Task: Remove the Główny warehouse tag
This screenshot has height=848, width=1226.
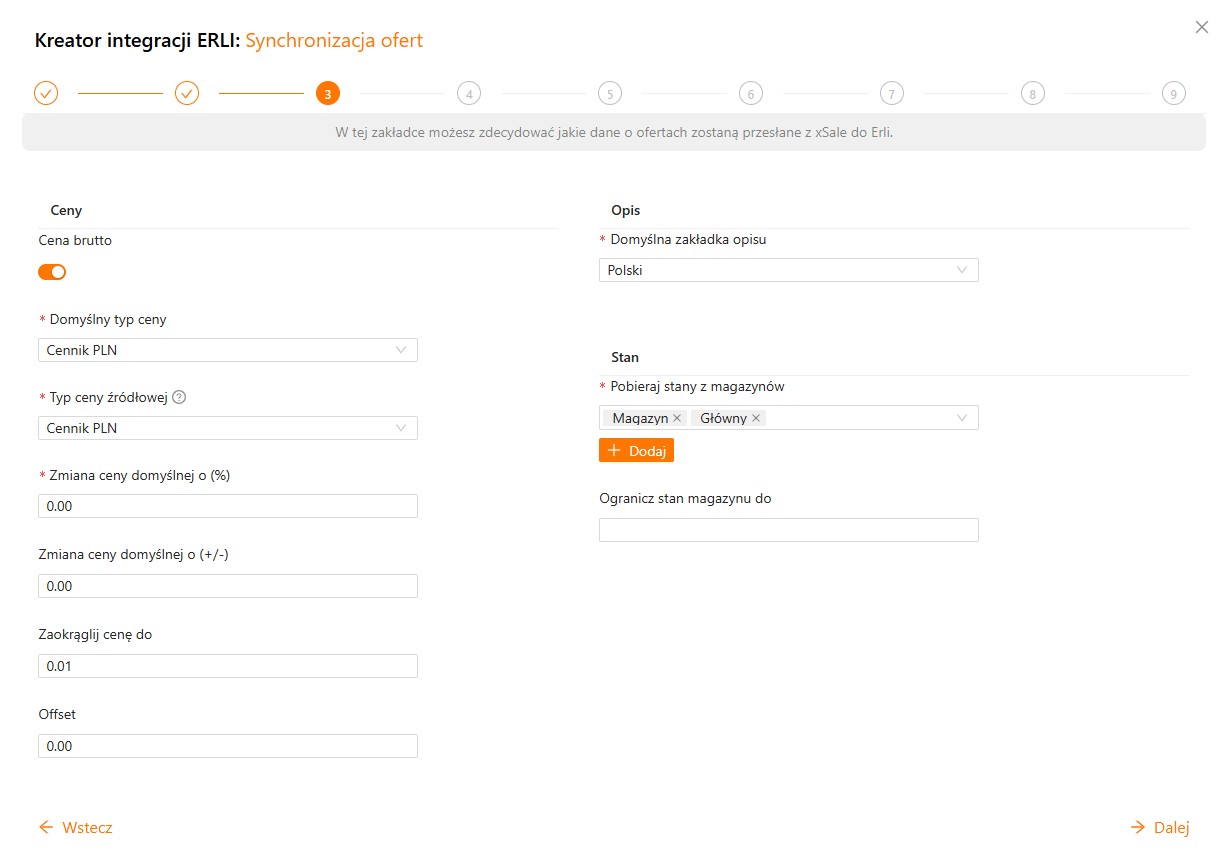Action: coord(756,418)
